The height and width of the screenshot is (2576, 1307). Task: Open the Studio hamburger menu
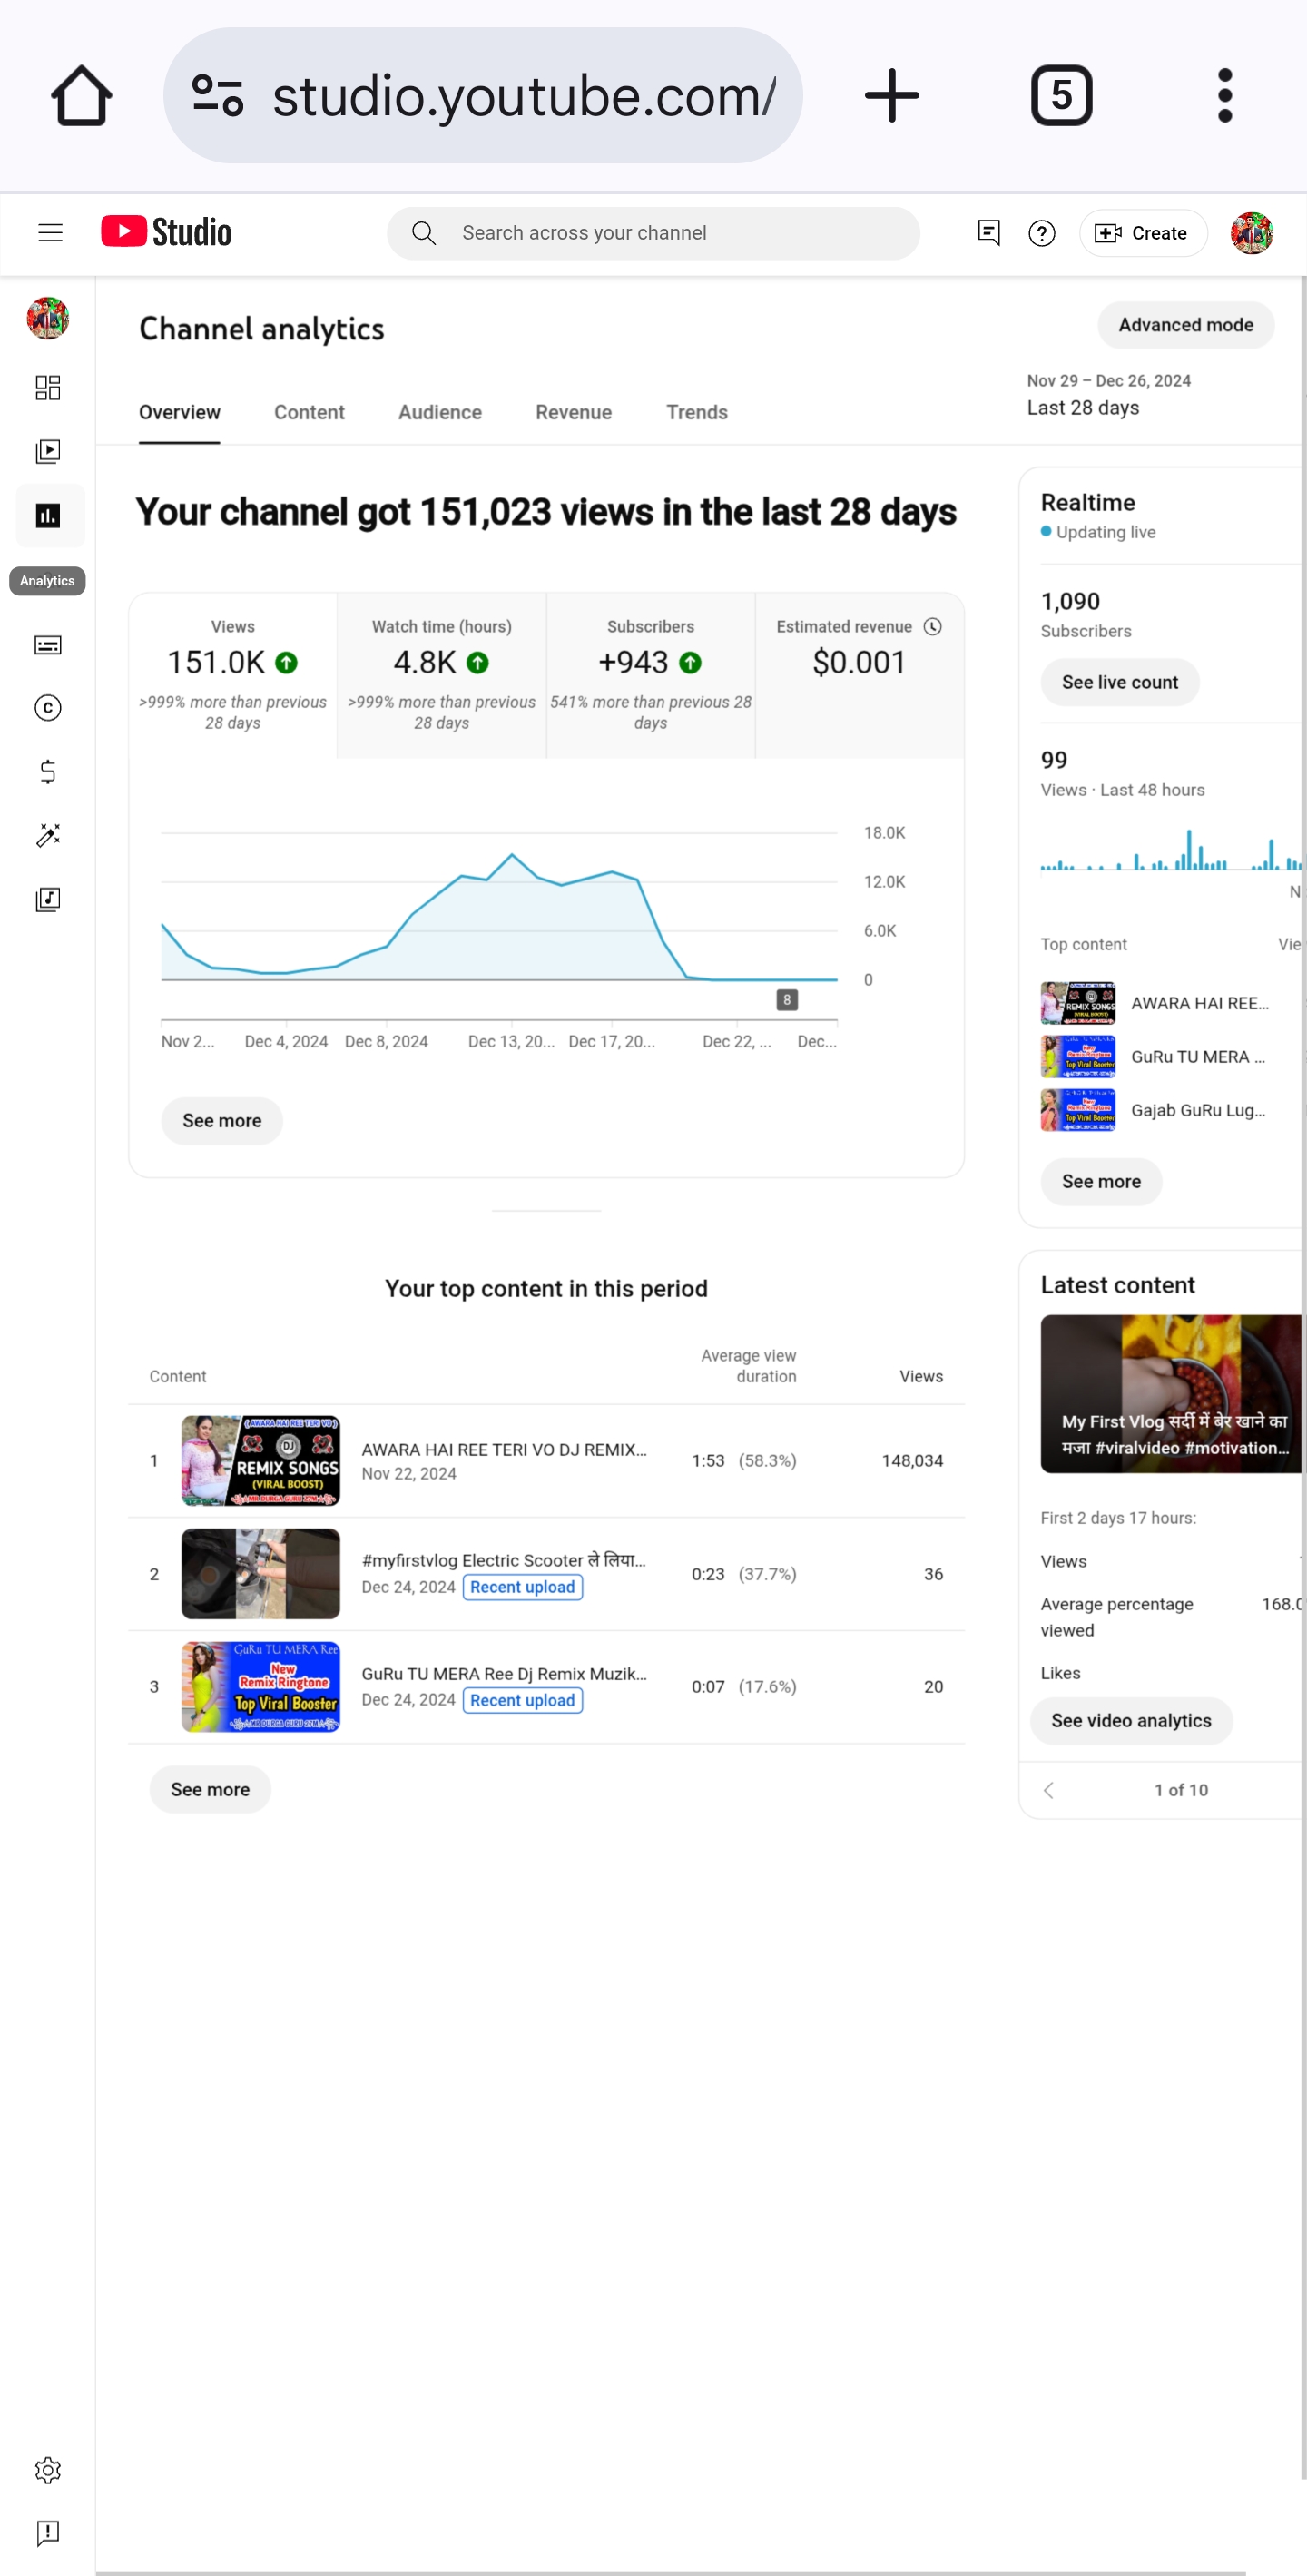click(50, 233)
